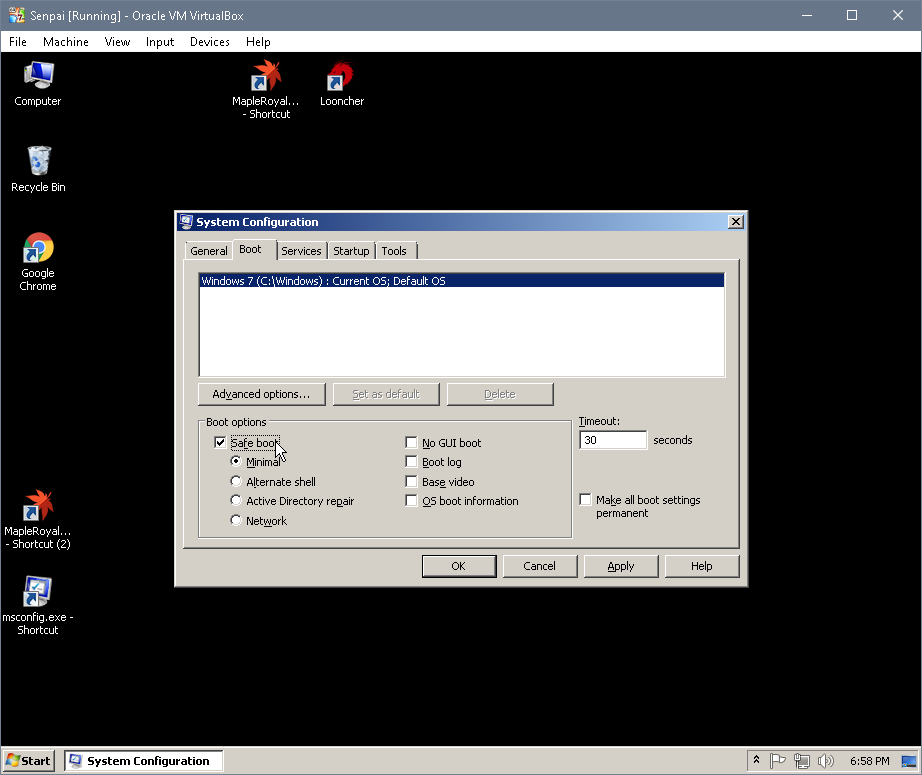This screenshot has height=775, width=922.
Task: Go to the Startup tab
Action: 351,251
